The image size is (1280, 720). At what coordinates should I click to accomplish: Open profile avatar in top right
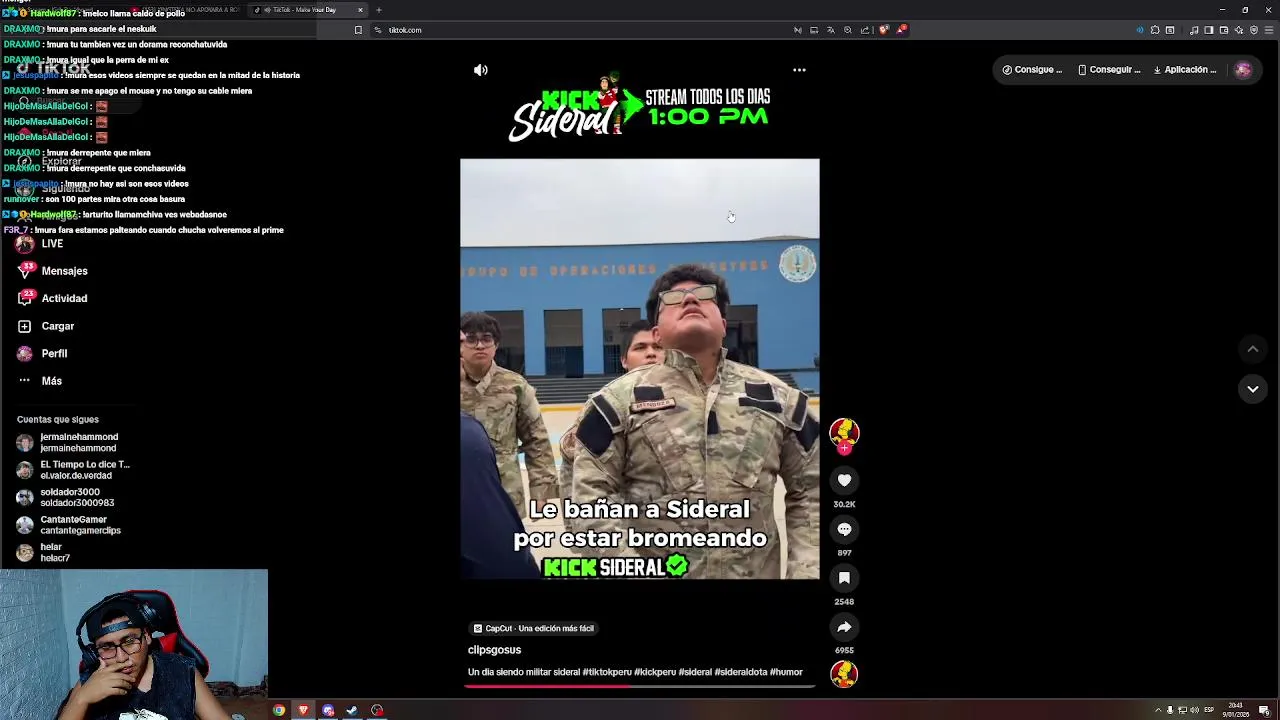coord(1243,70)
